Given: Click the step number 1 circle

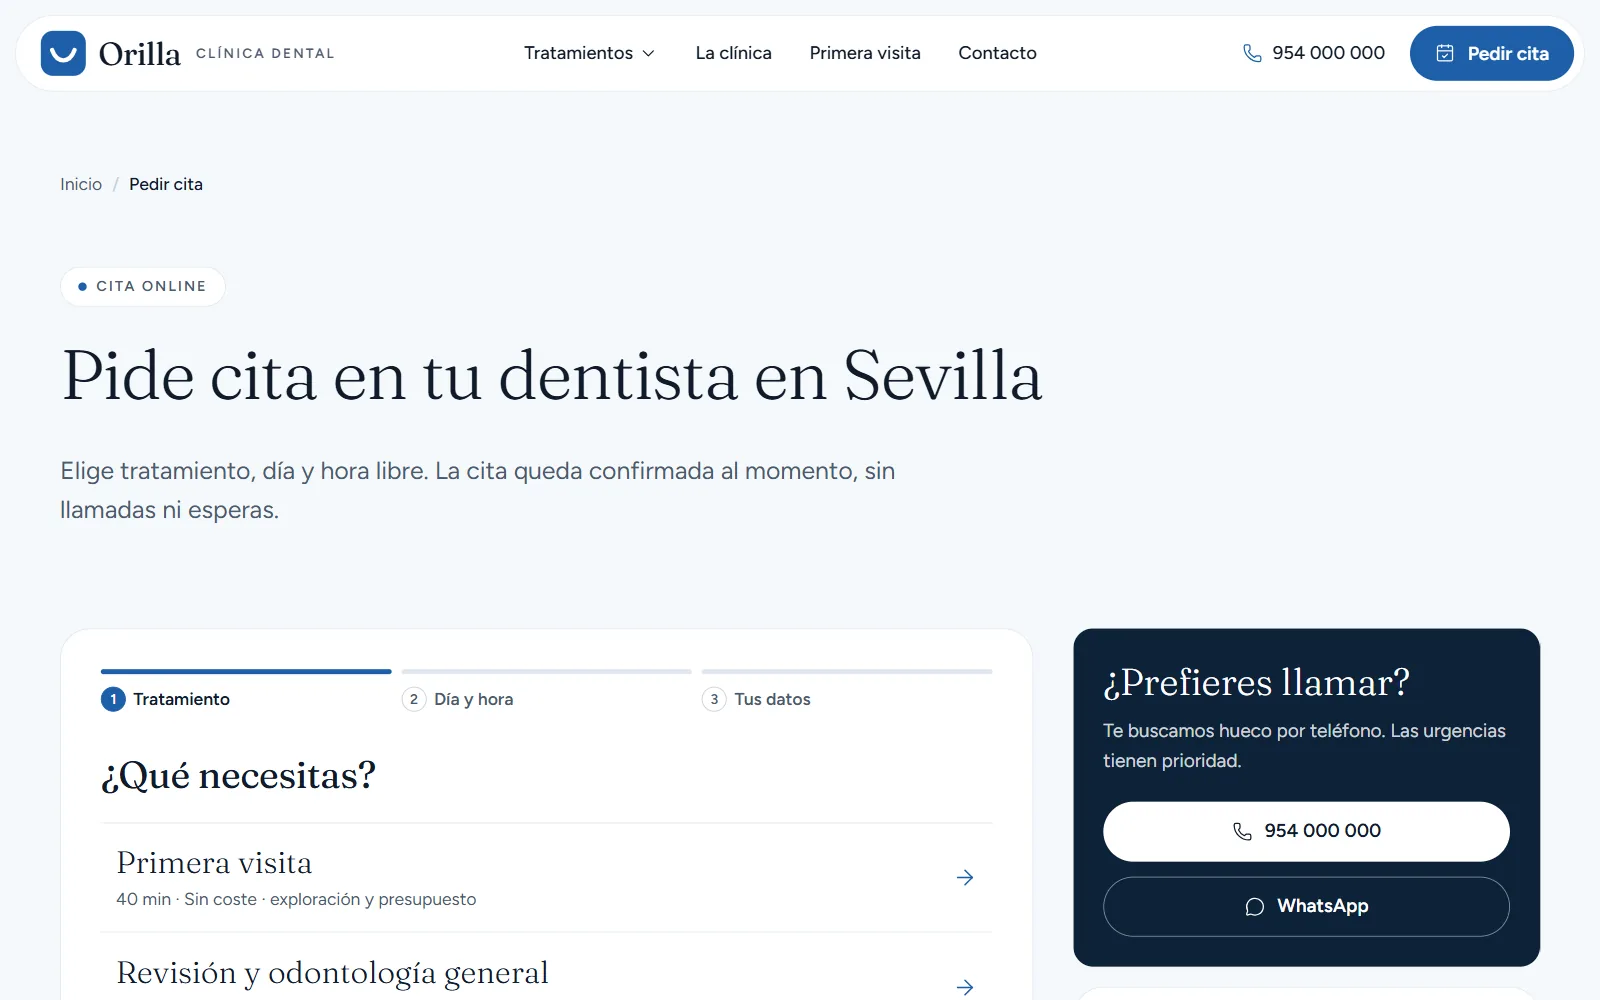Looking at the screenshot, I should pyautogui.click(x=113, y=699).
